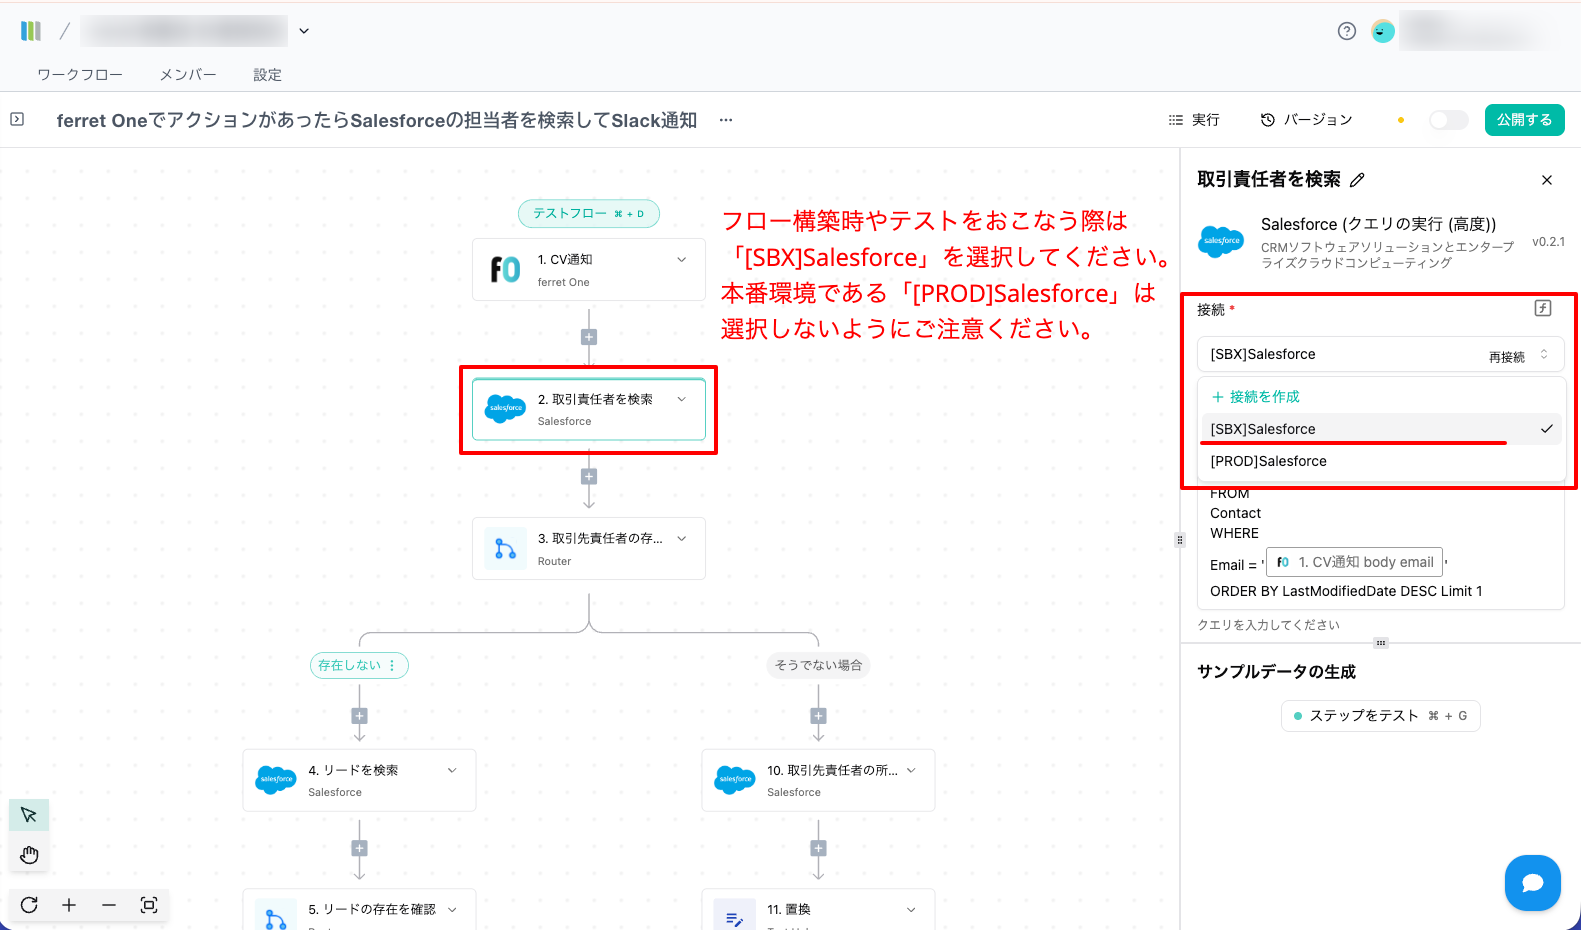Click the Salesforce logo on step 10
The height and width of the screenshot is (930, 1581).
tap(735, 780)
